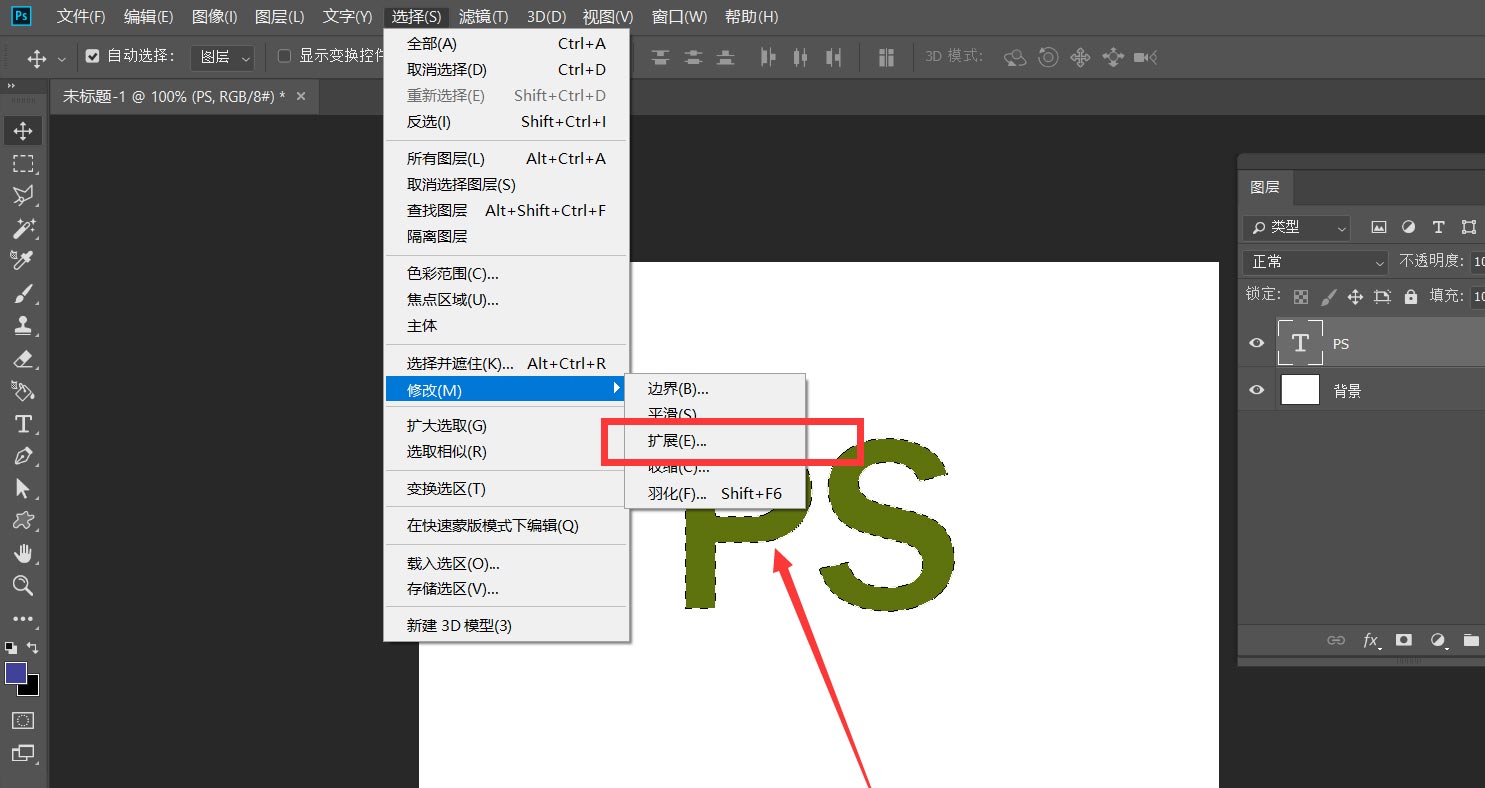Select the Magic Wand tool
Viewport: 1485px width, 788px height.
click(x=23, y=229)
